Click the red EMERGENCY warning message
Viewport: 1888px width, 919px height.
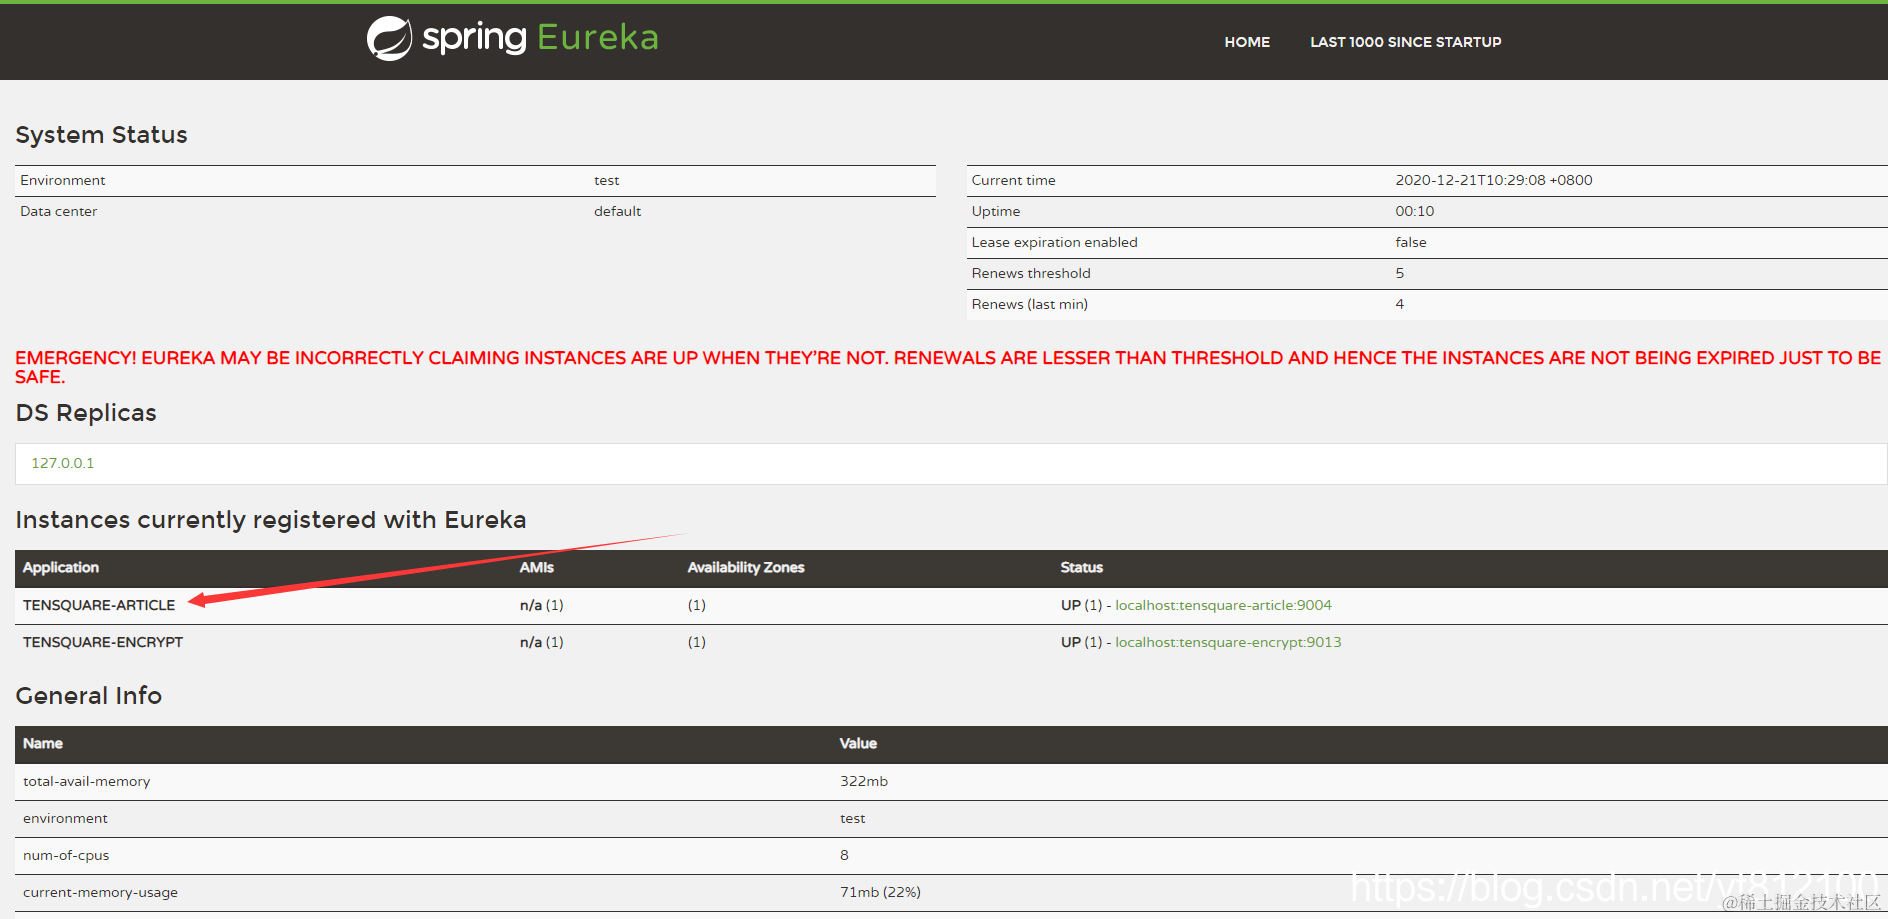(x=948, y=367)
